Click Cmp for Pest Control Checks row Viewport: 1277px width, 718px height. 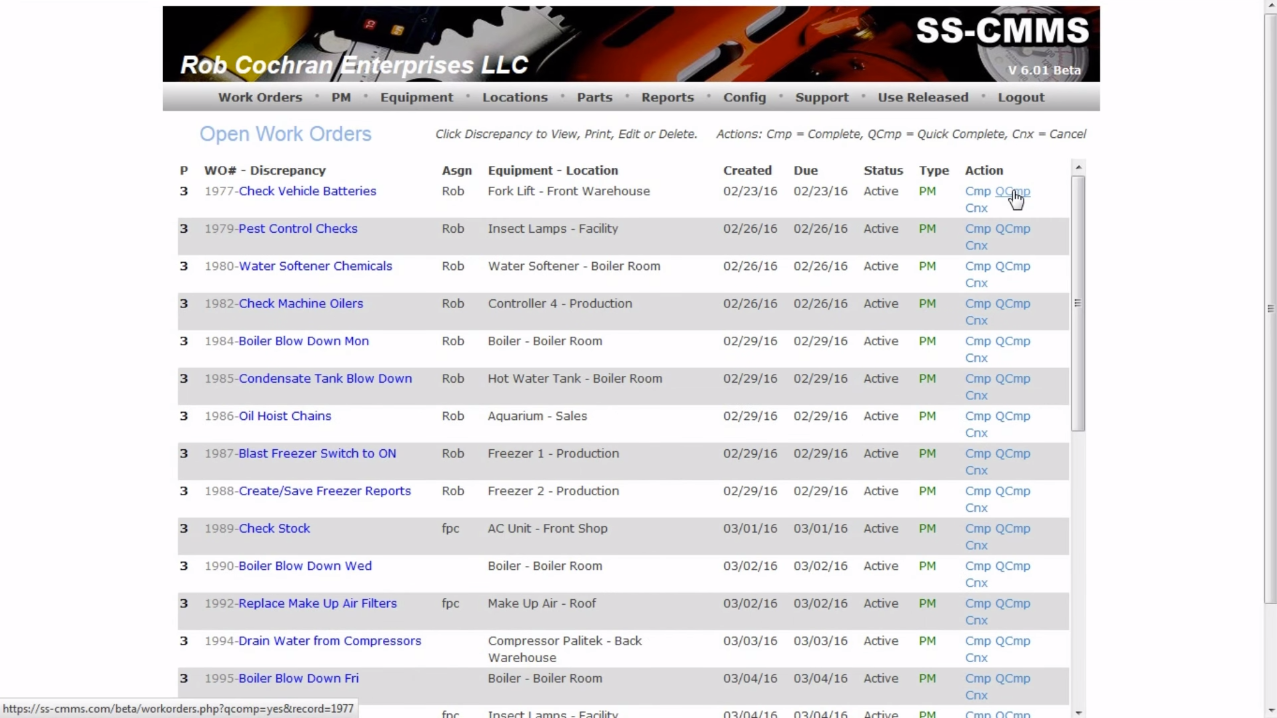coord(978,228)
